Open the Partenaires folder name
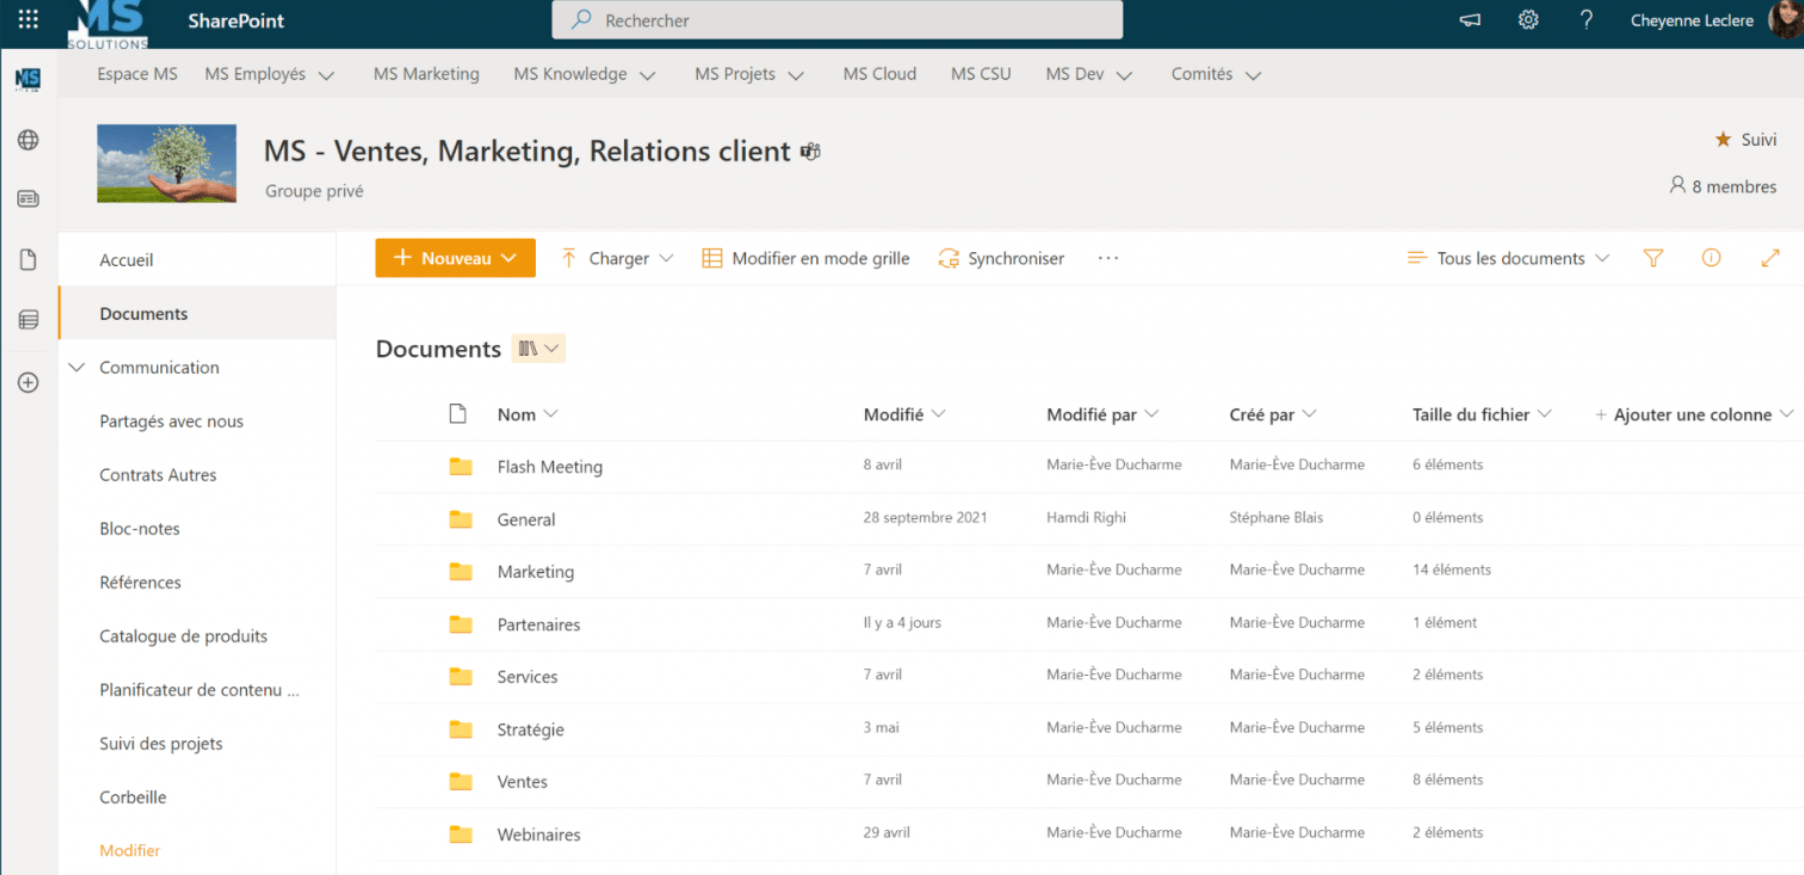 point(538,624)
